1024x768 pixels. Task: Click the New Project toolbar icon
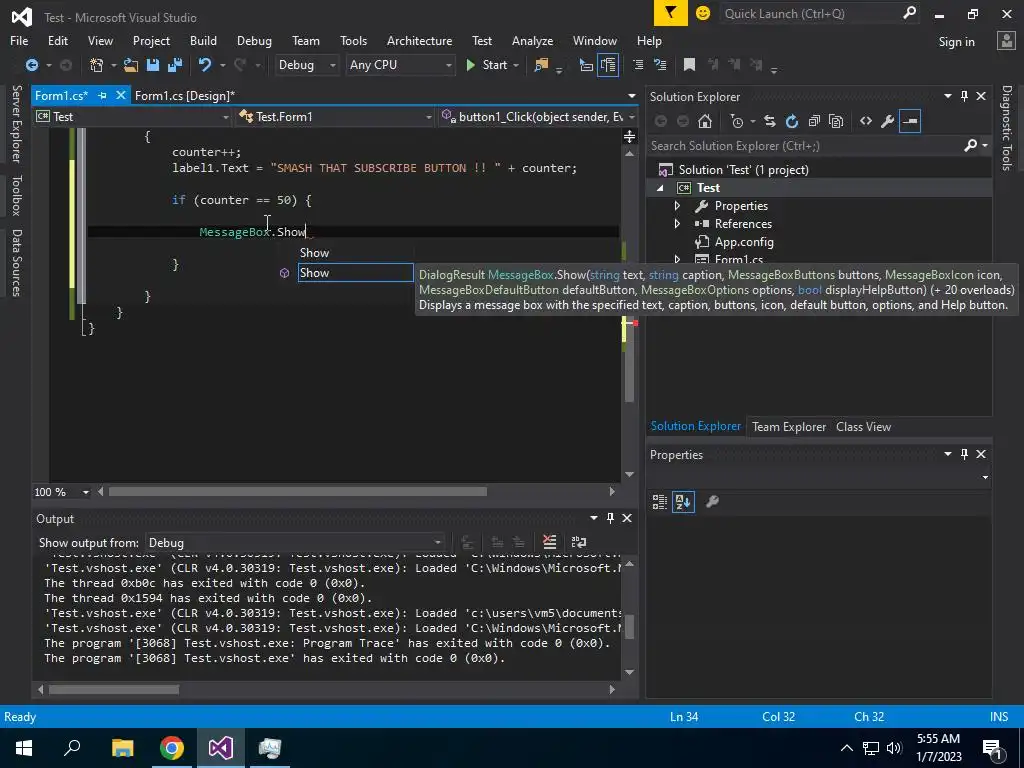(x=97, y=65)
